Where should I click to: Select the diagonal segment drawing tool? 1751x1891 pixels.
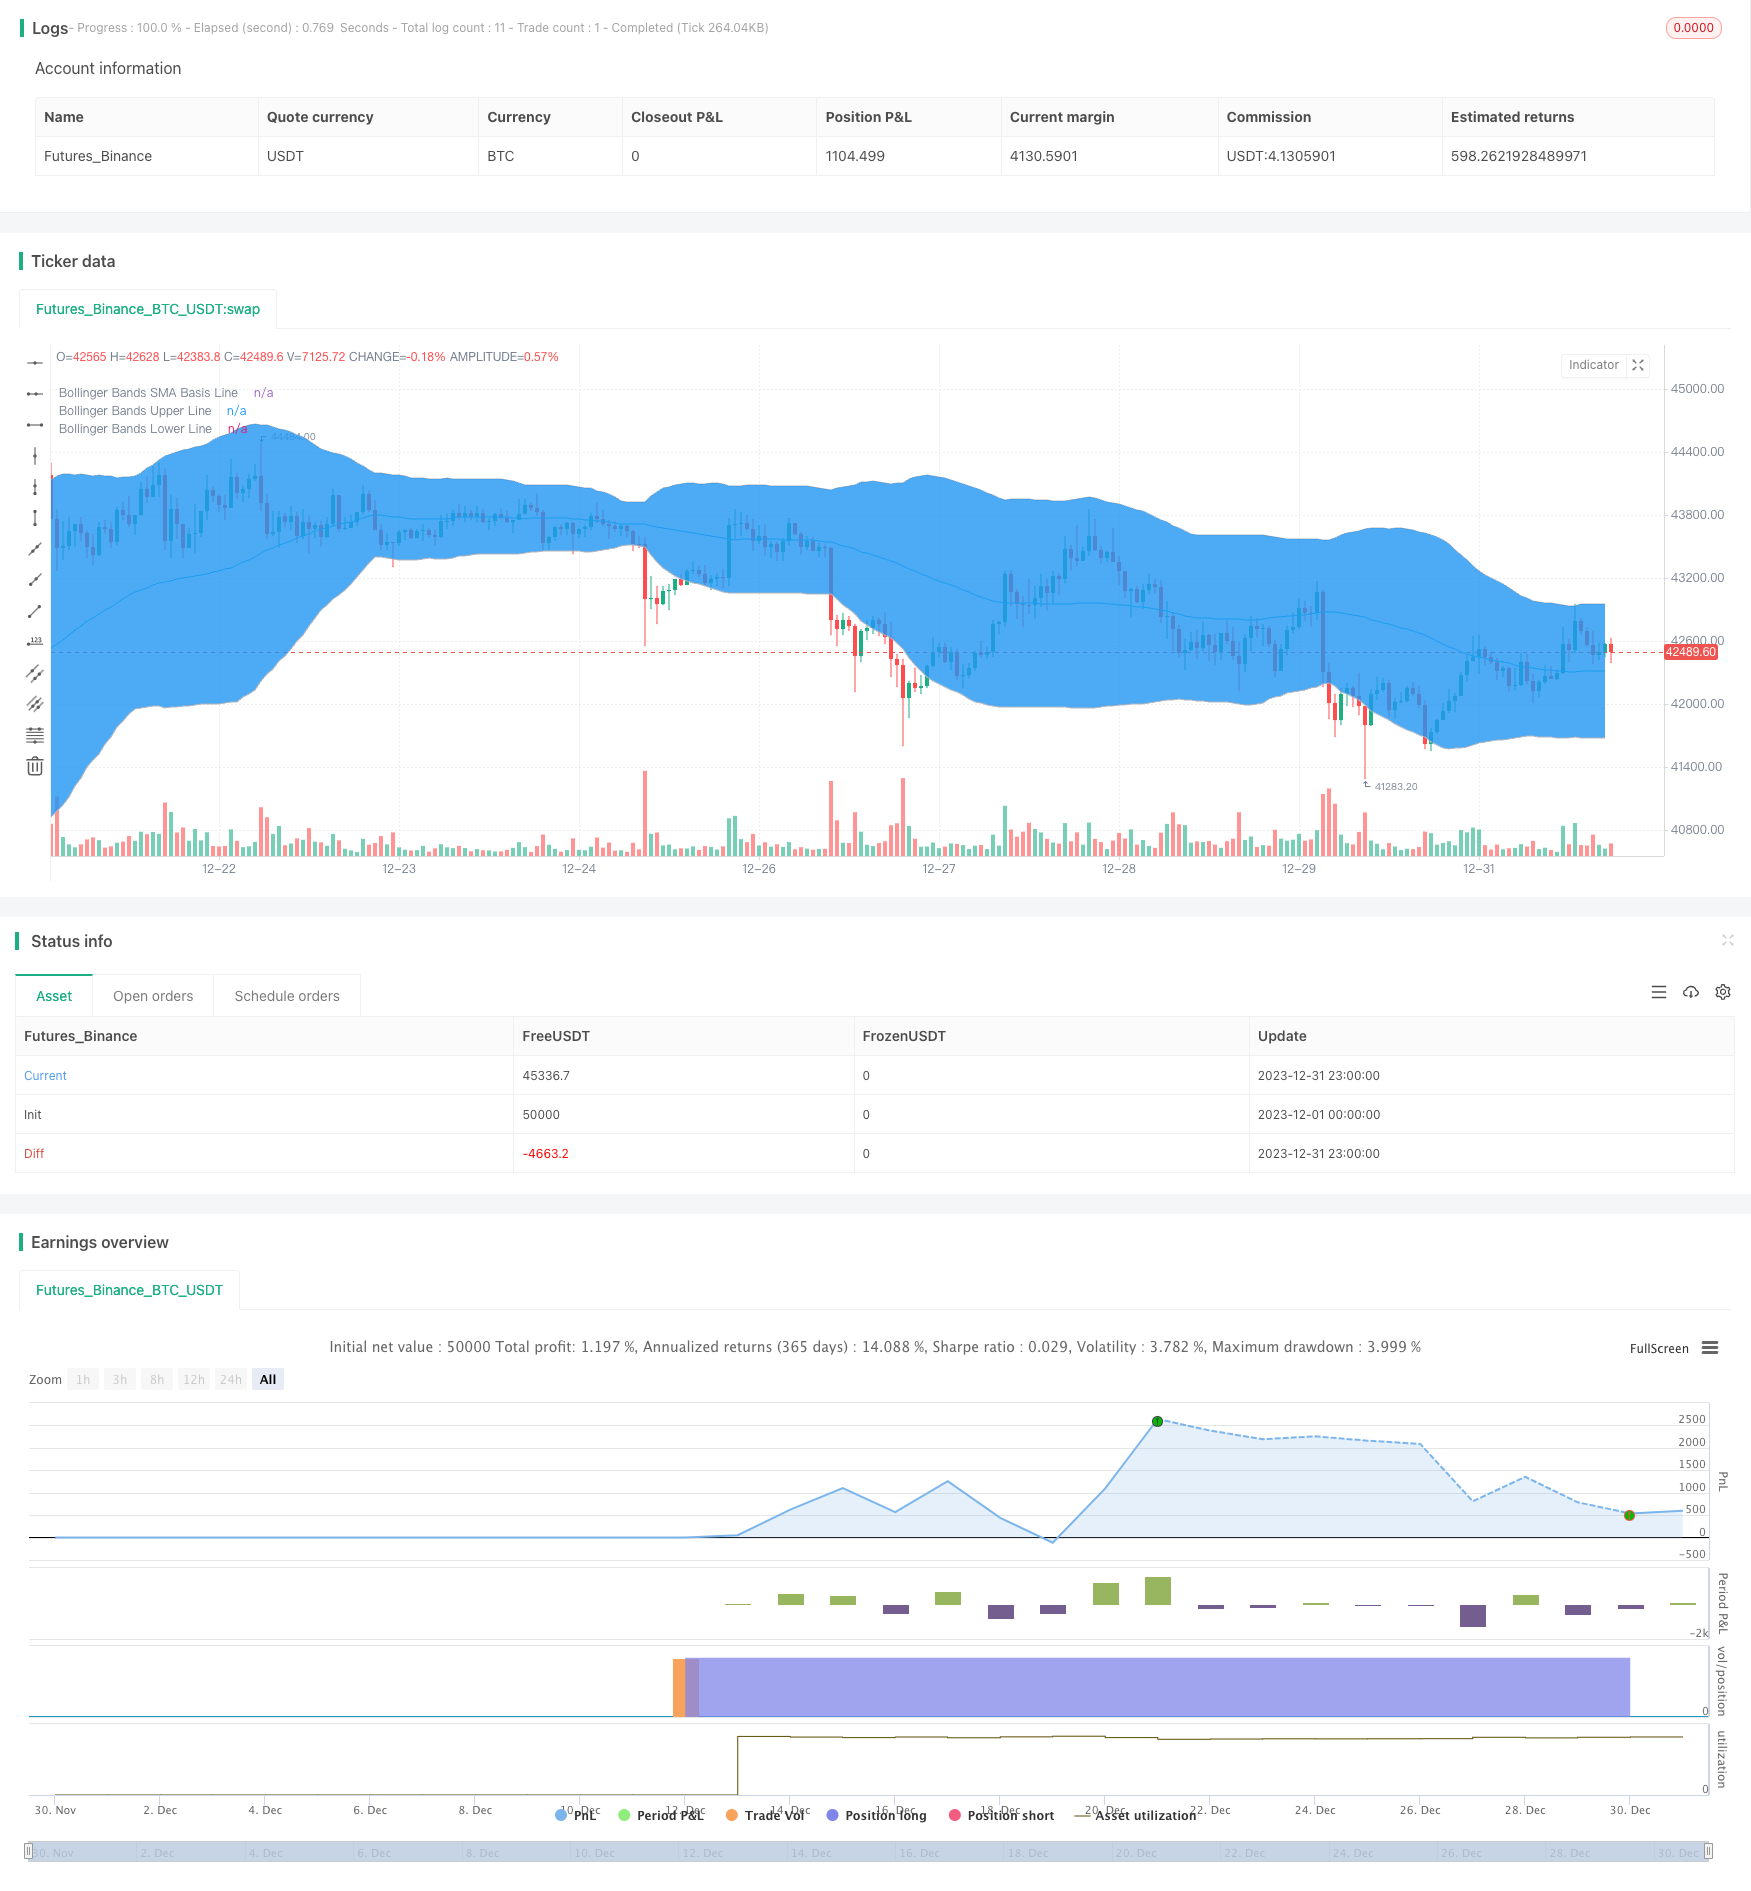[35, 611]
